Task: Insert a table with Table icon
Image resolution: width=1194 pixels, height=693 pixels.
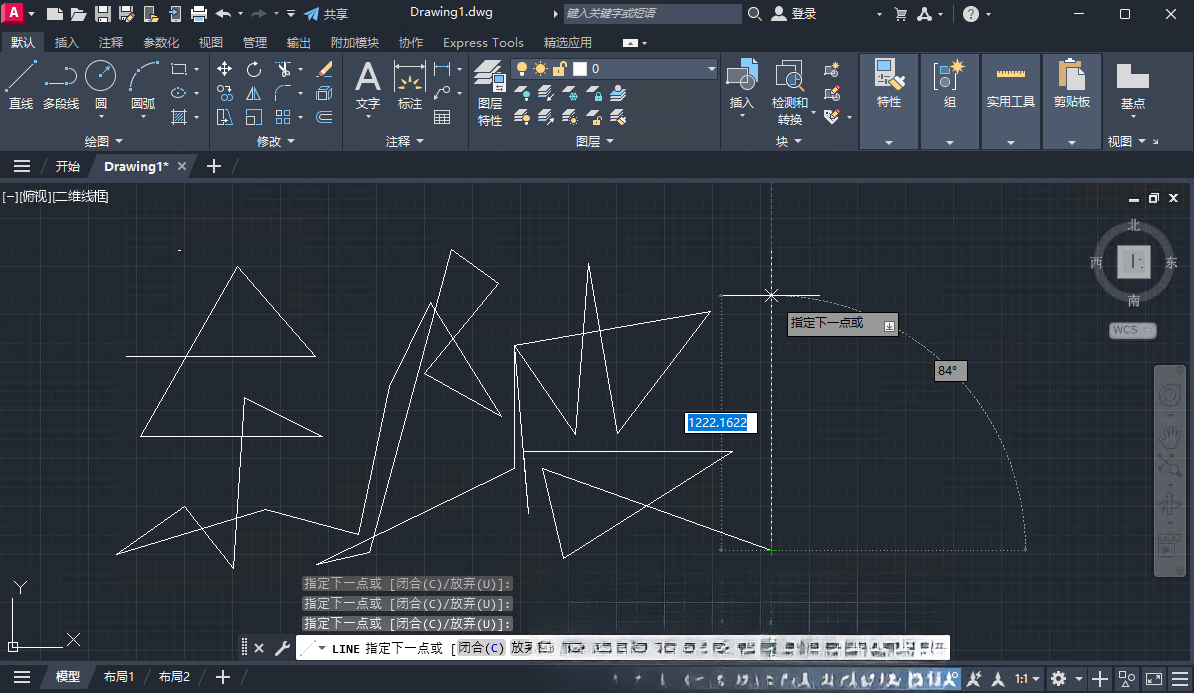Action: click(x=442, y=117)
